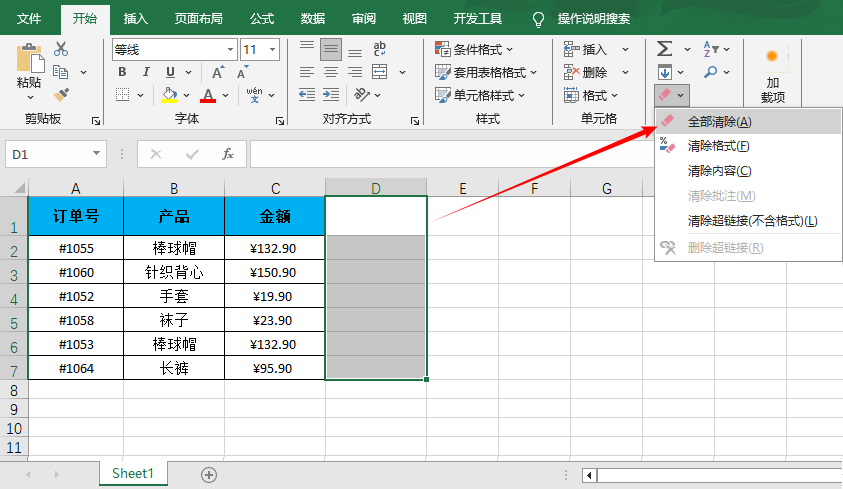Choose 清除格式(F) from menu

748,146
